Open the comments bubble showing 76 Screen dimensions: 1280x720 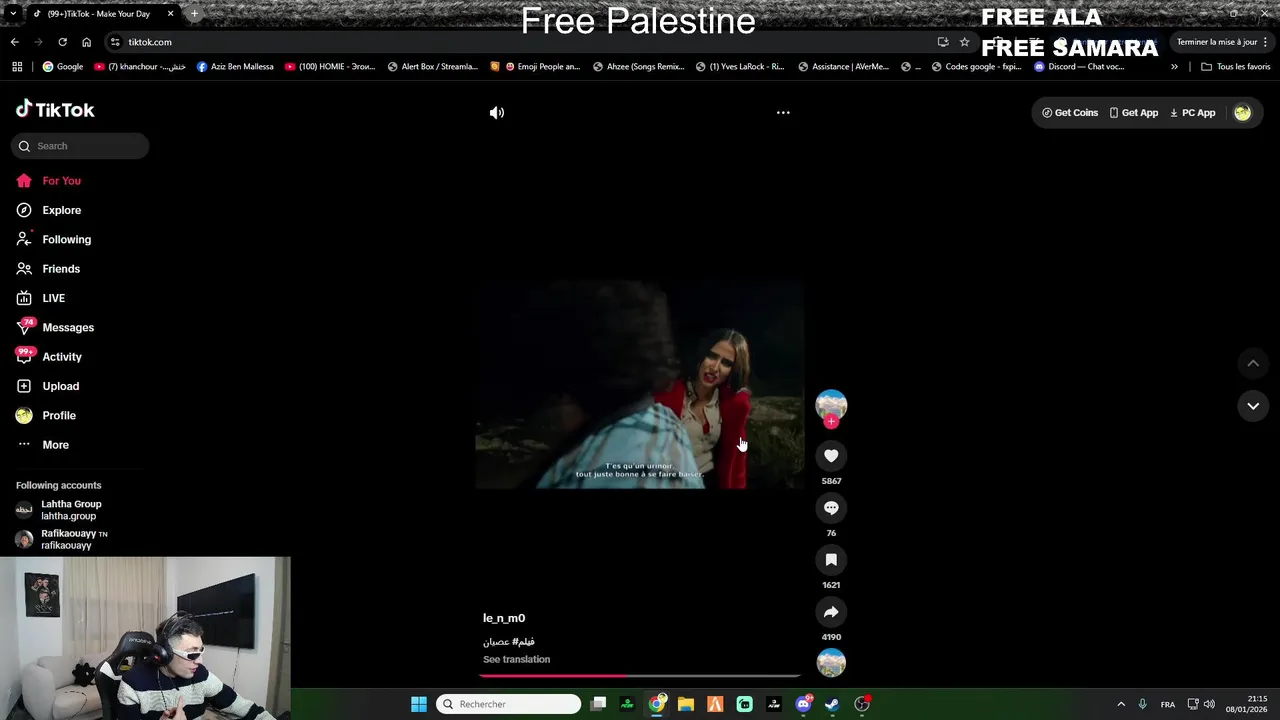click(x=831, y=508)
